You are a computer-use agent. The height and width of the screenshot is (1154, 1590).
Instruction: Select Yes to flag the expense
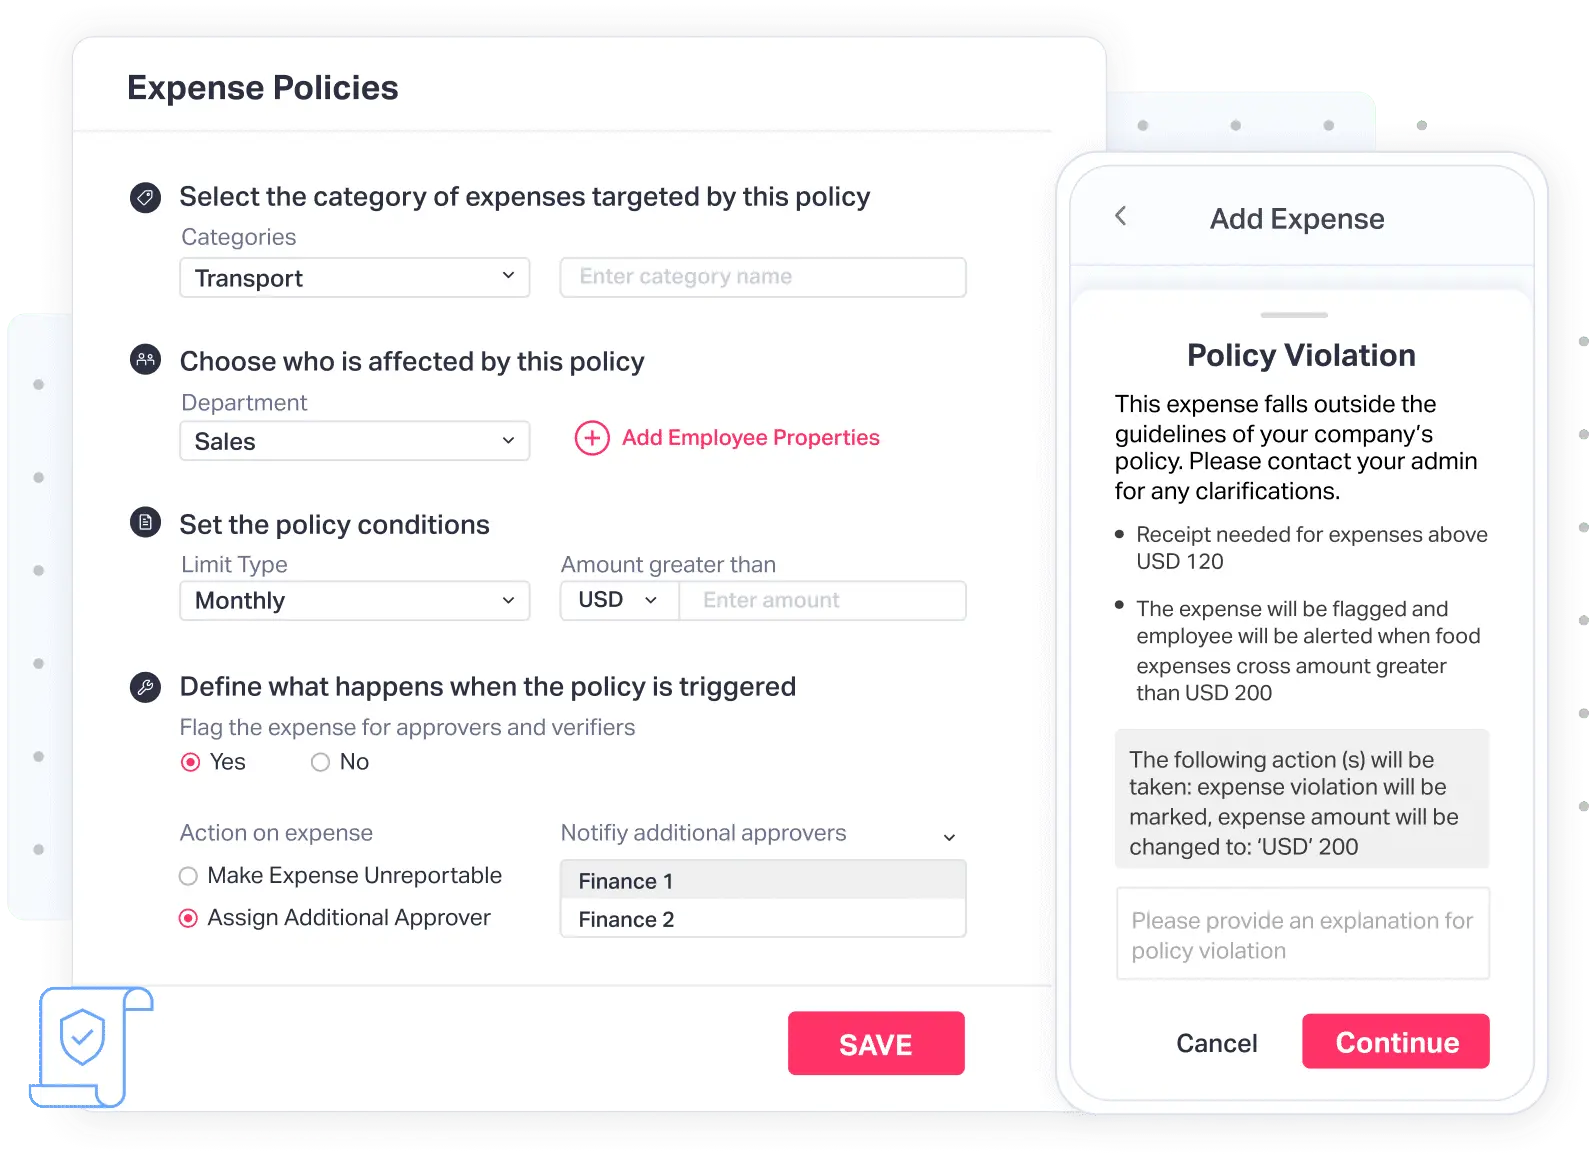(191, 763)
